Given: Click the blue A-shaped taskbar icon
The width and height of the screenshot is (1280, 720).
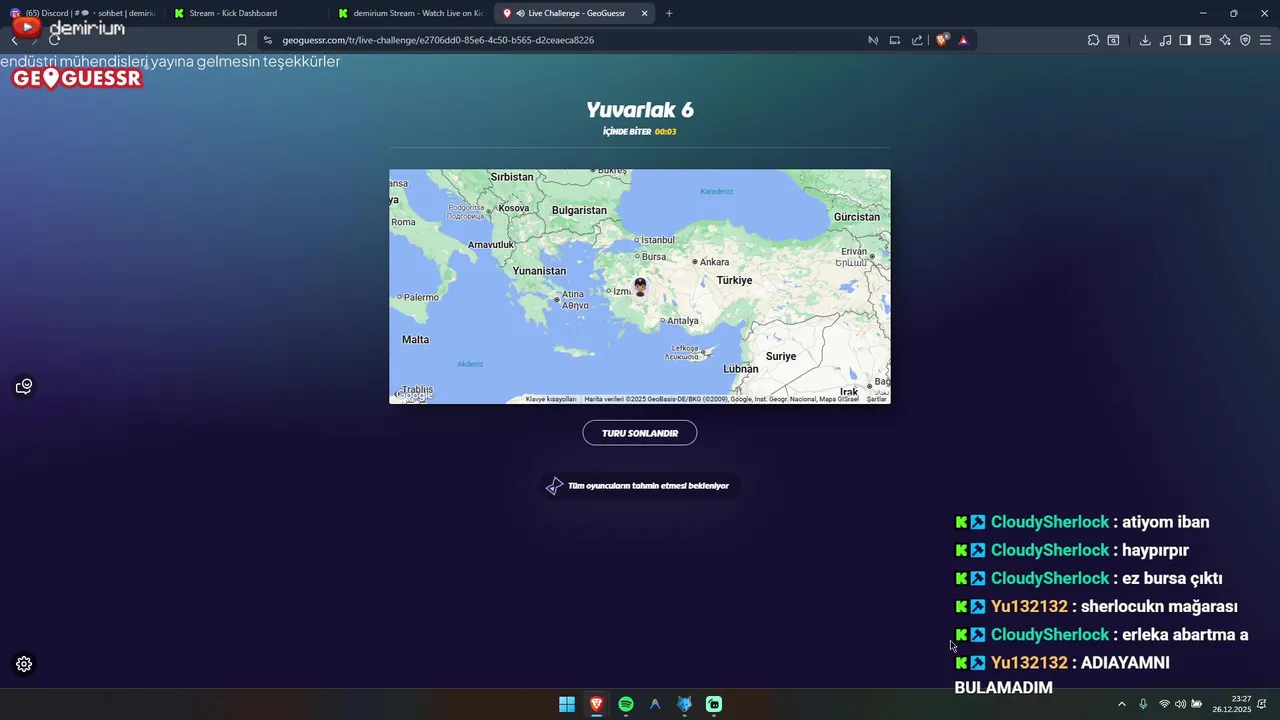Looking at the screenshot, I should pos(655,704).
